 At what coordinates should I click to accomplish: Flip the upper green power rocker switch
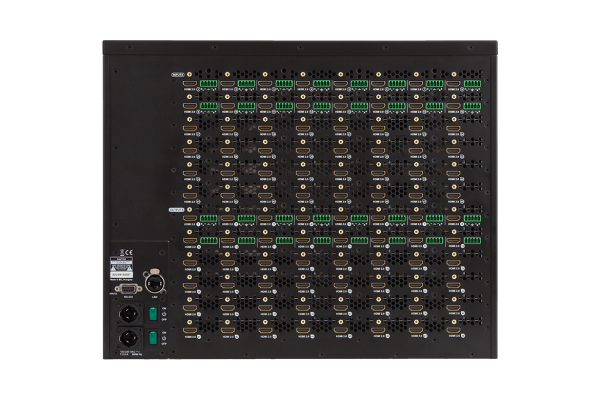[153, 313]
